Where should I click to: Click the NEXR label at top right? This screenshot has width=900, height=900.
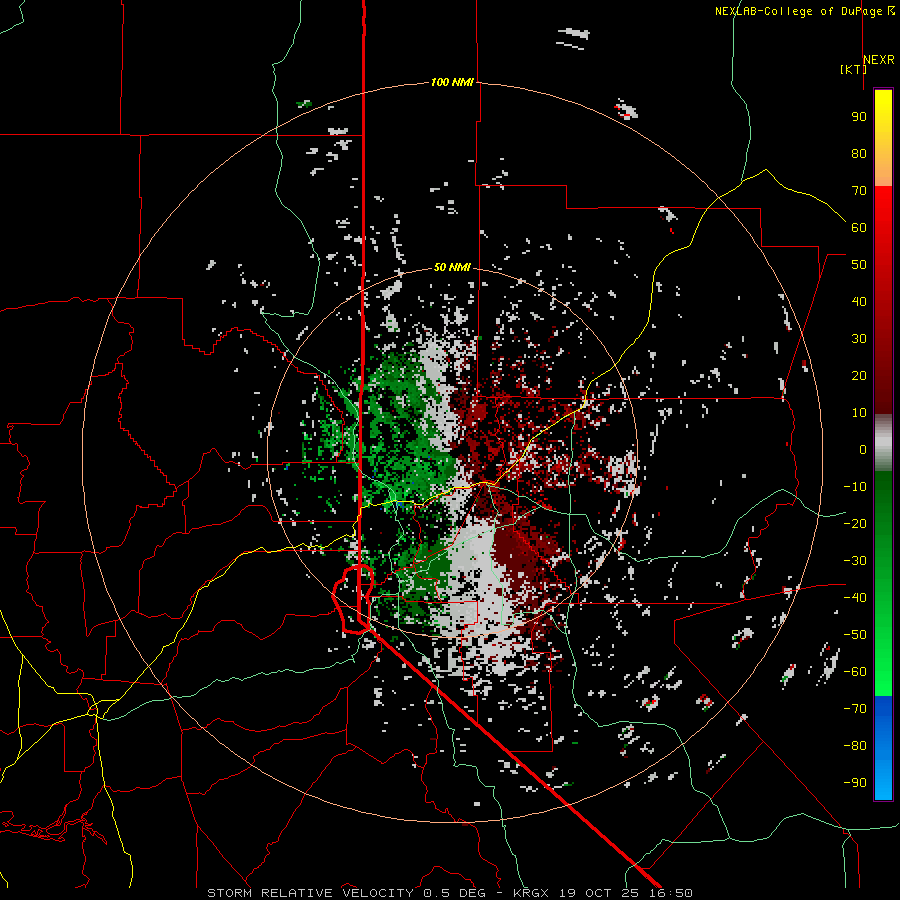[879, 60]
